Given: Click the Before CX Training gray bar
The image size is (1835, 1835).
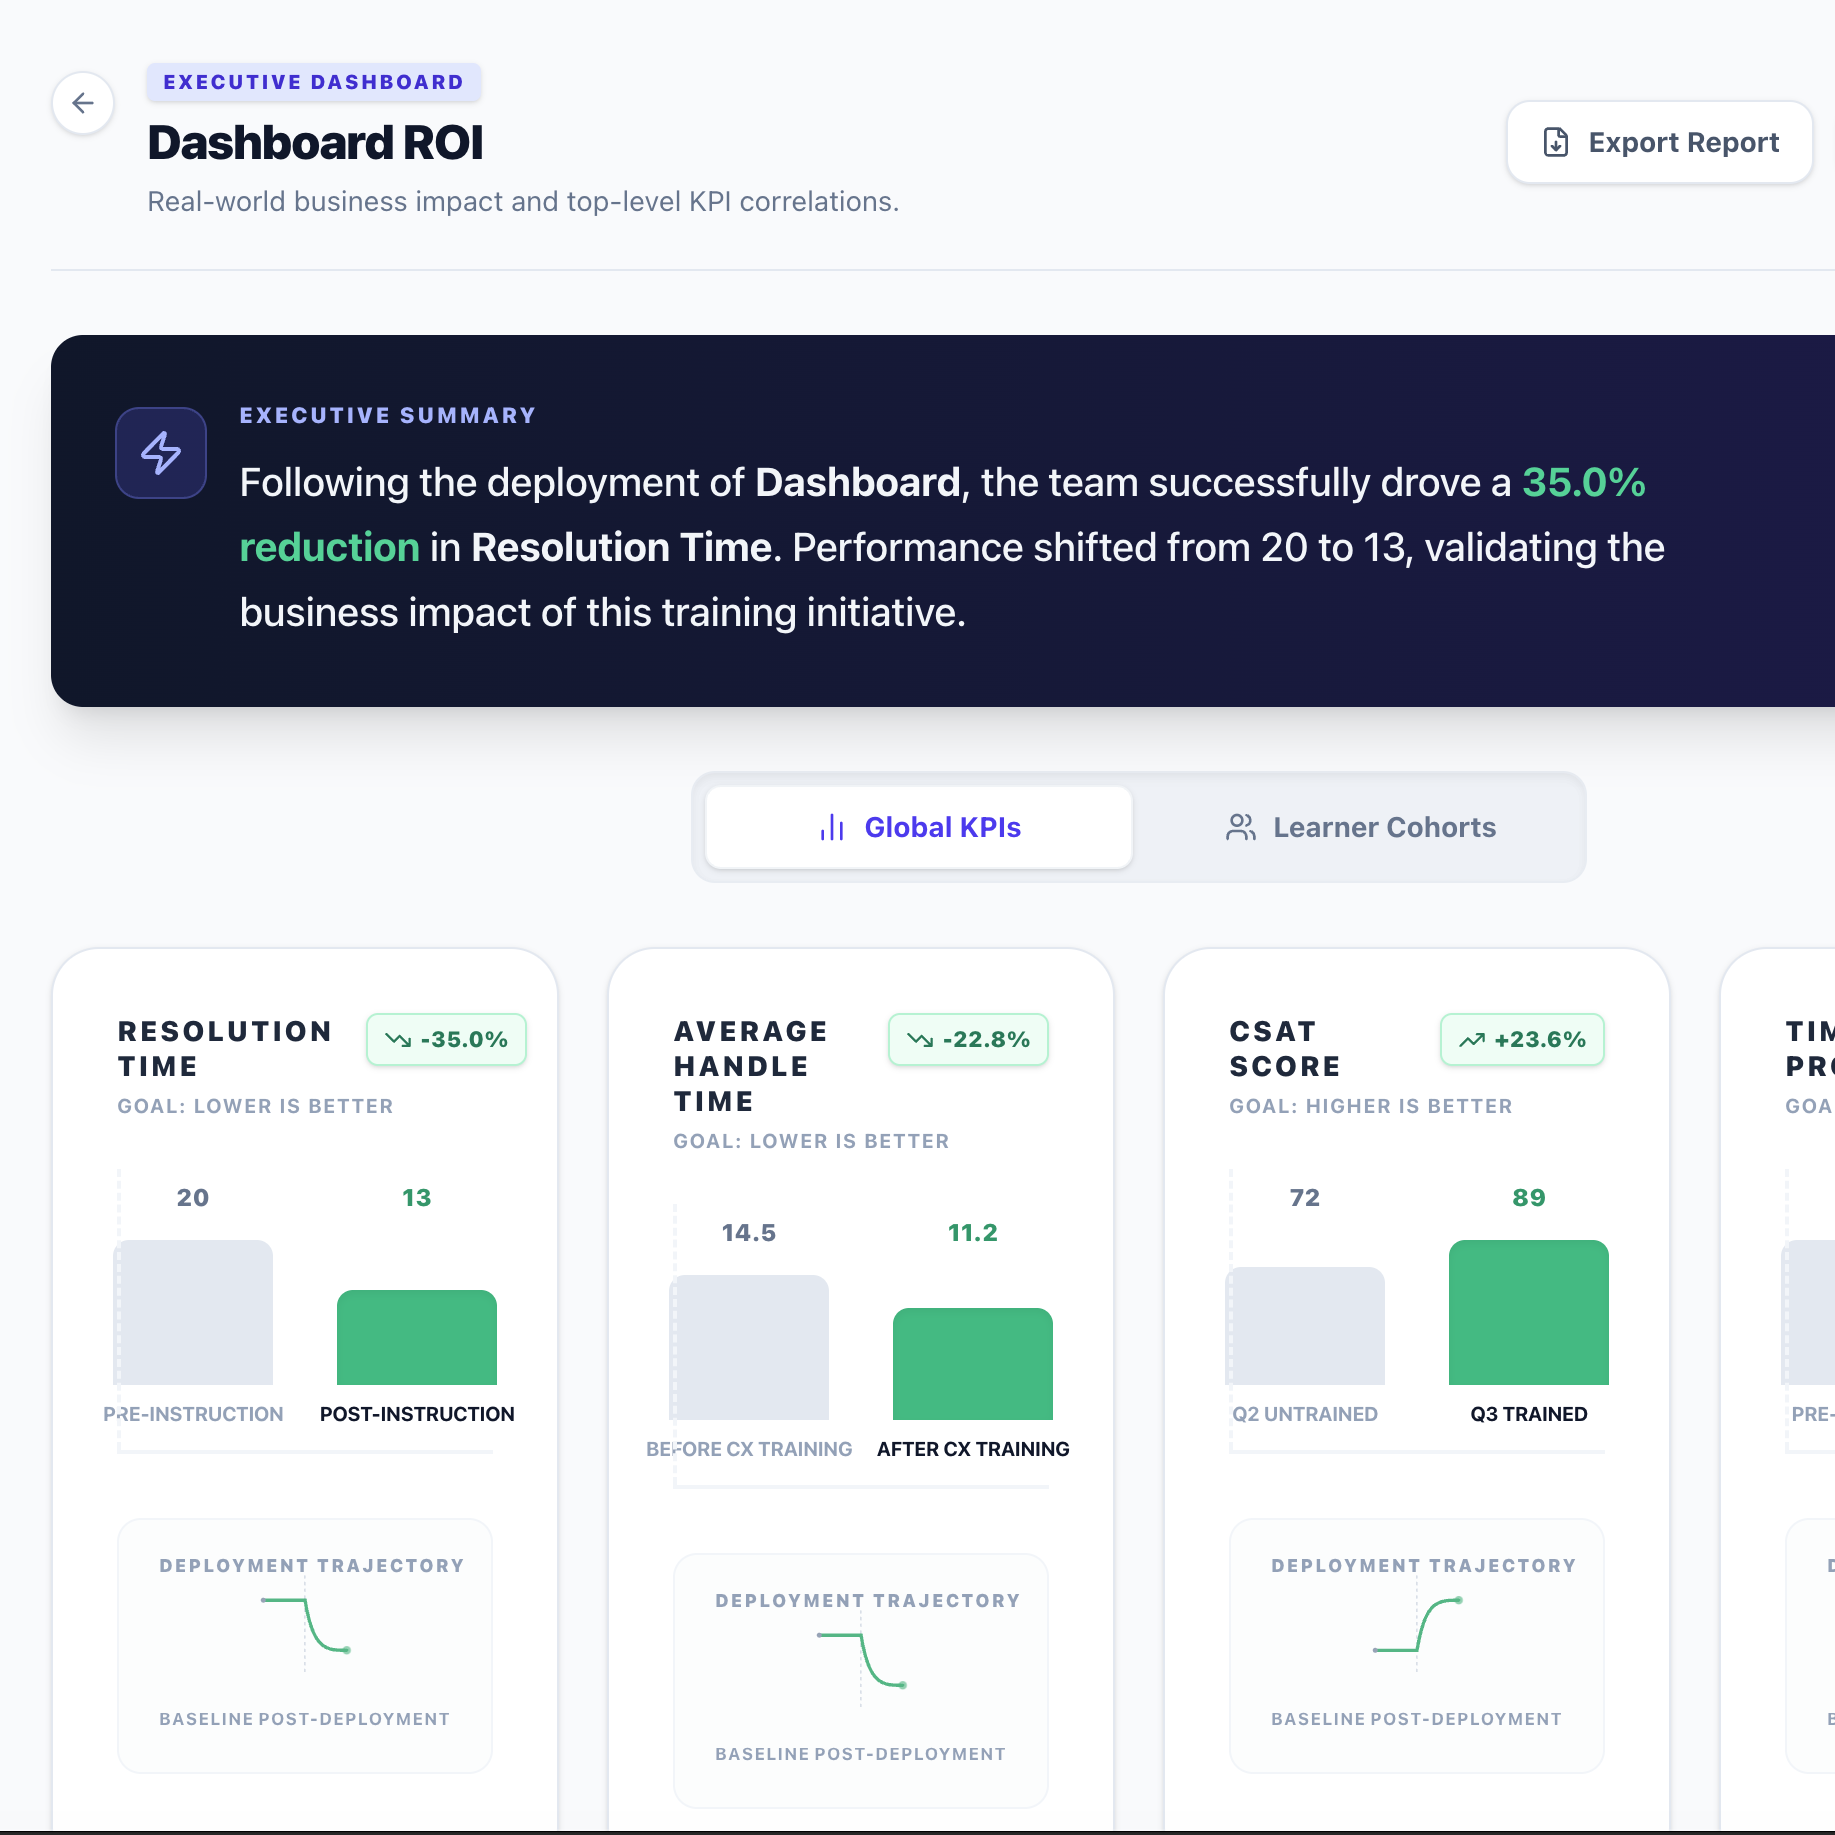Looking at the screenshot, I should pyautogui.click(x=749, y=1347).
